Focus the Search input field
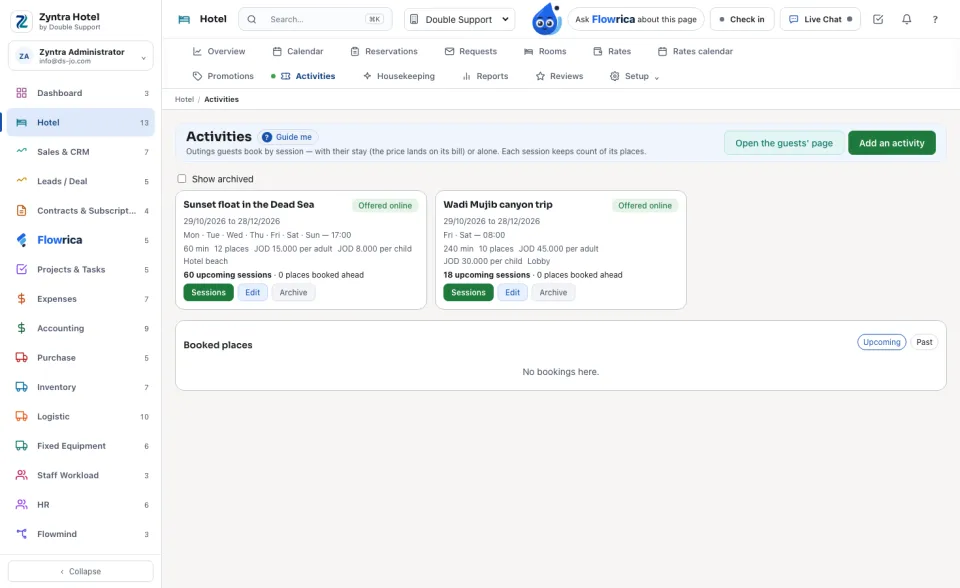Screen dimensions: 960x588 click(315, 19)
